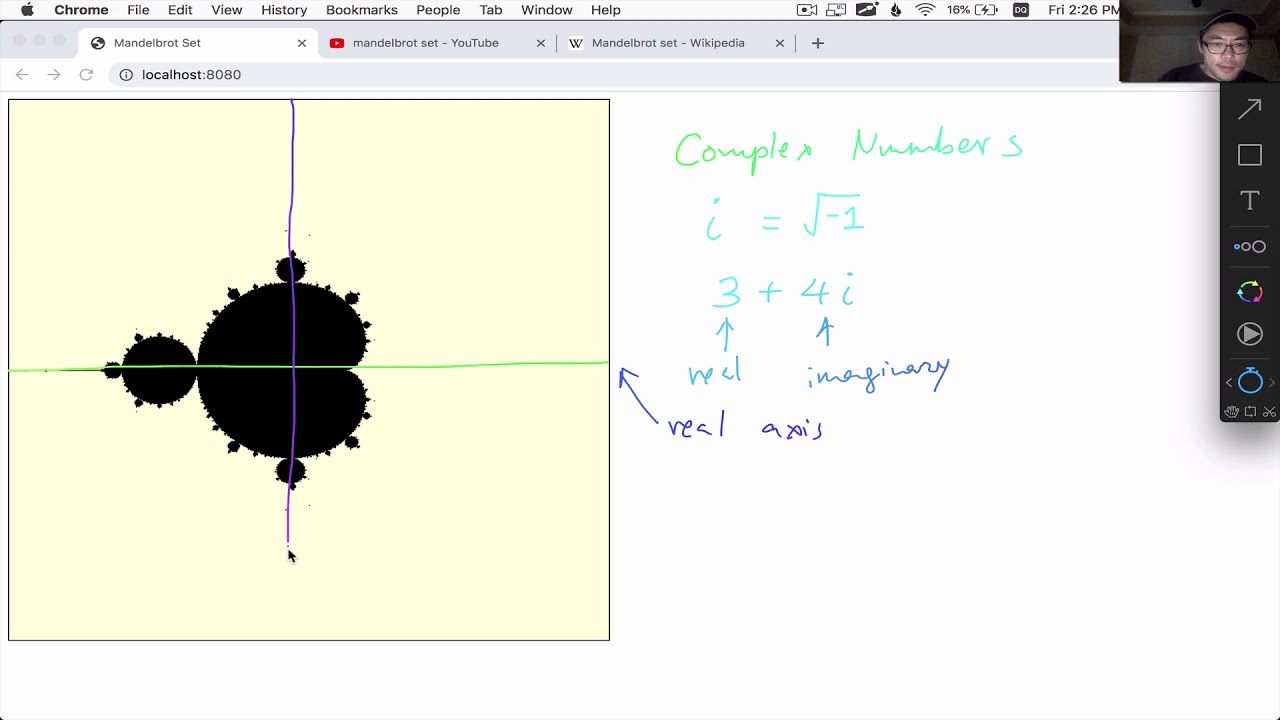Reload the localhost page
The width and height of the screenshot is (1280, 720).
pos(86,74)
